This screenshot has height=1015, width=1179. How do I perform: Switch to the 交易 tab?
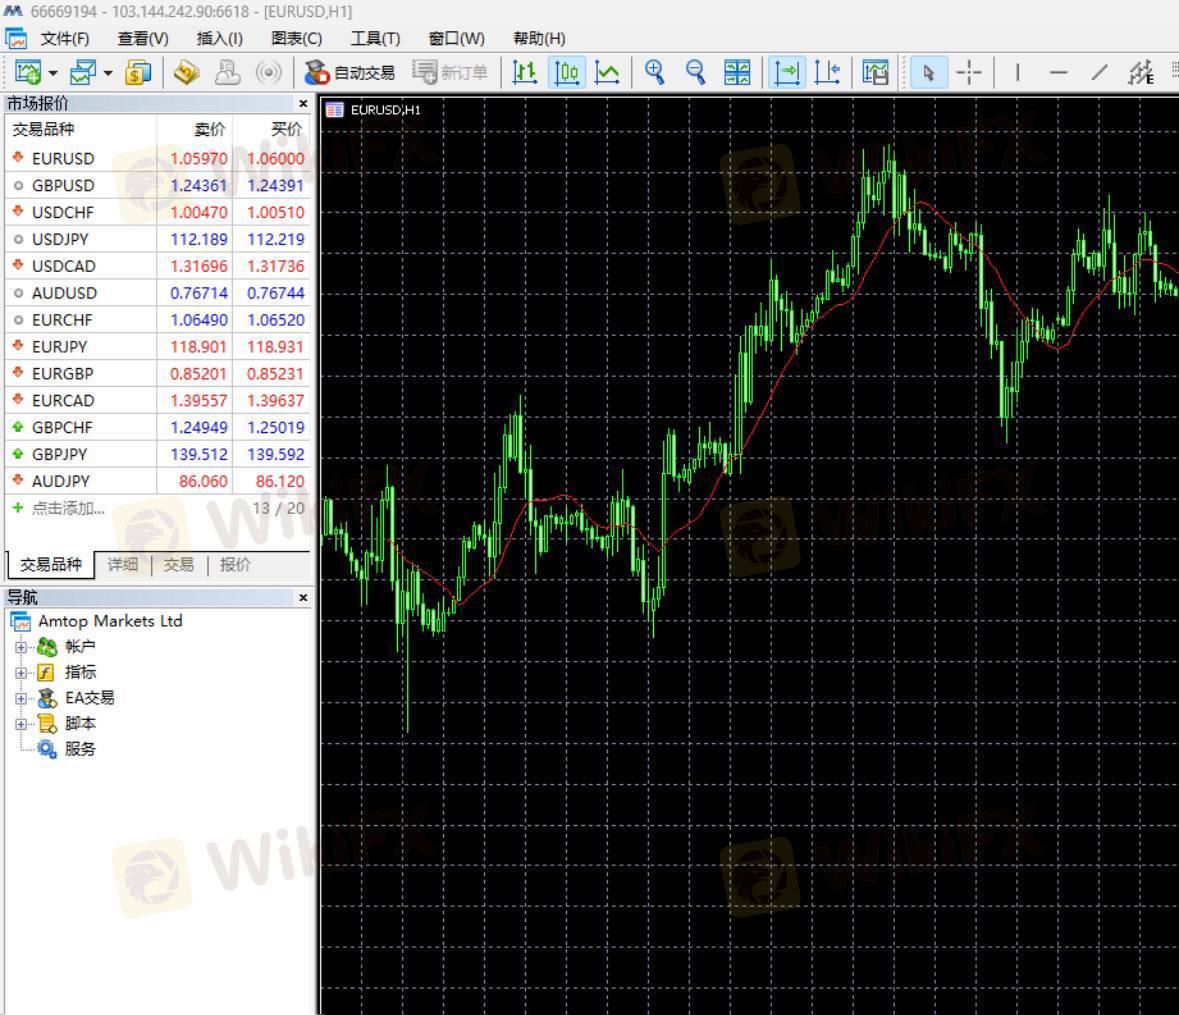[x=178, y=565]
